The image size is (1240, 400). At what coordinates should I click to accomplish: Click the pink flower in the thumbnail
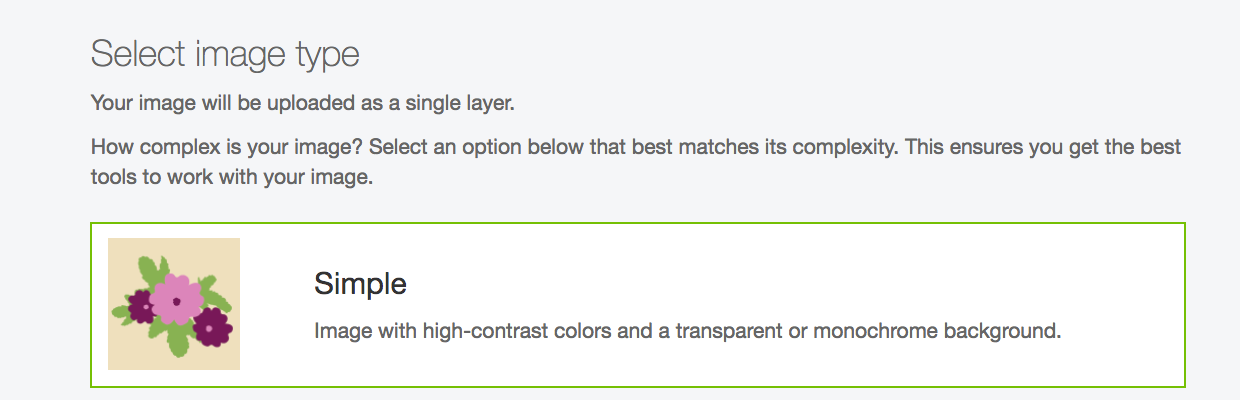coord(177,298)
